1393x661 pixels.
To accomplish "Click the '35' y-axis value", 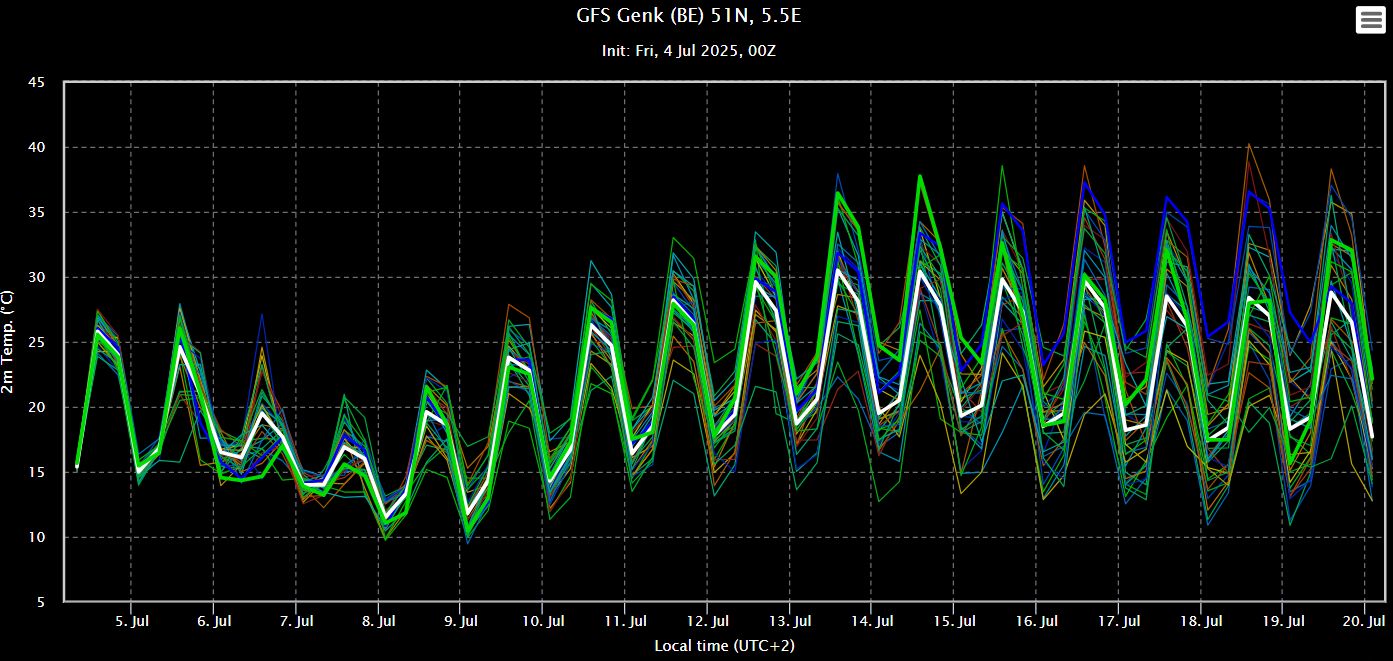I will (37, 213).
